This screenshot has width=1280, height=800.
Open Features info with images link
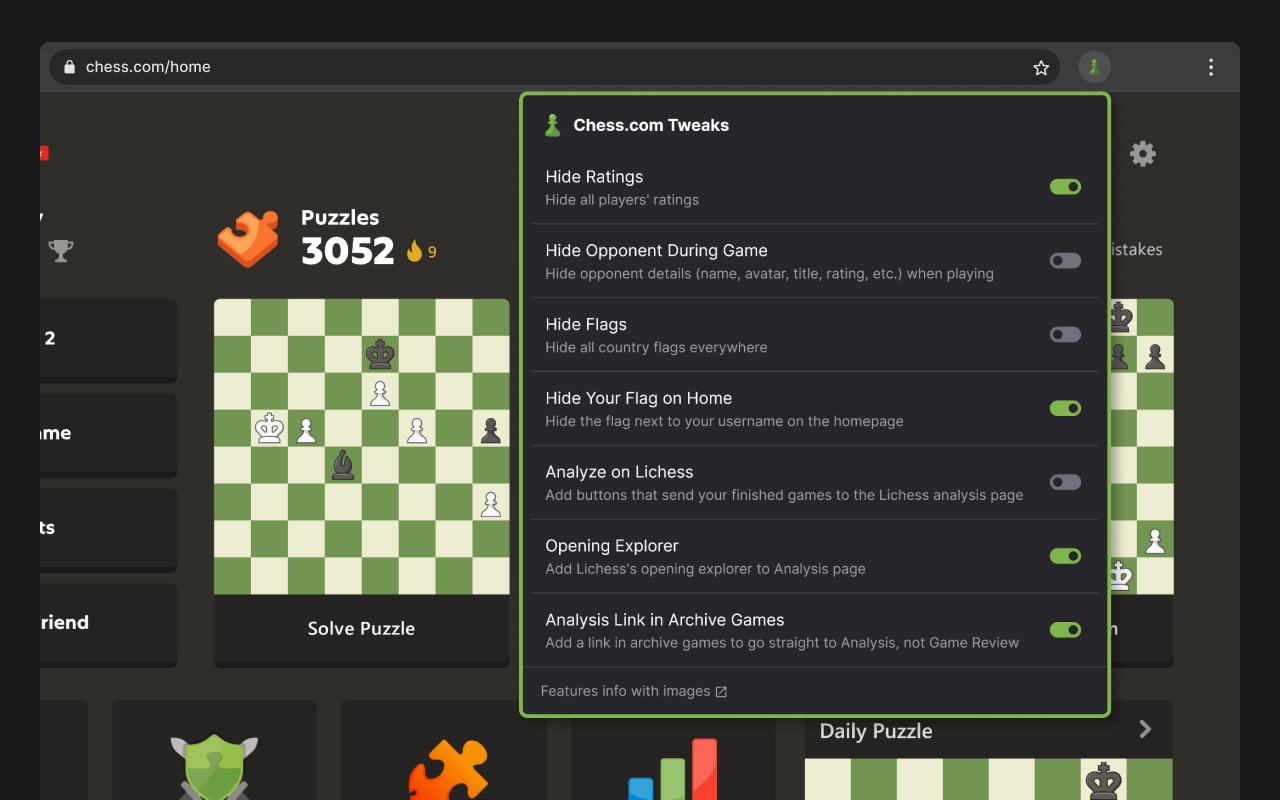pyautogui.click(x=634, y=691)
